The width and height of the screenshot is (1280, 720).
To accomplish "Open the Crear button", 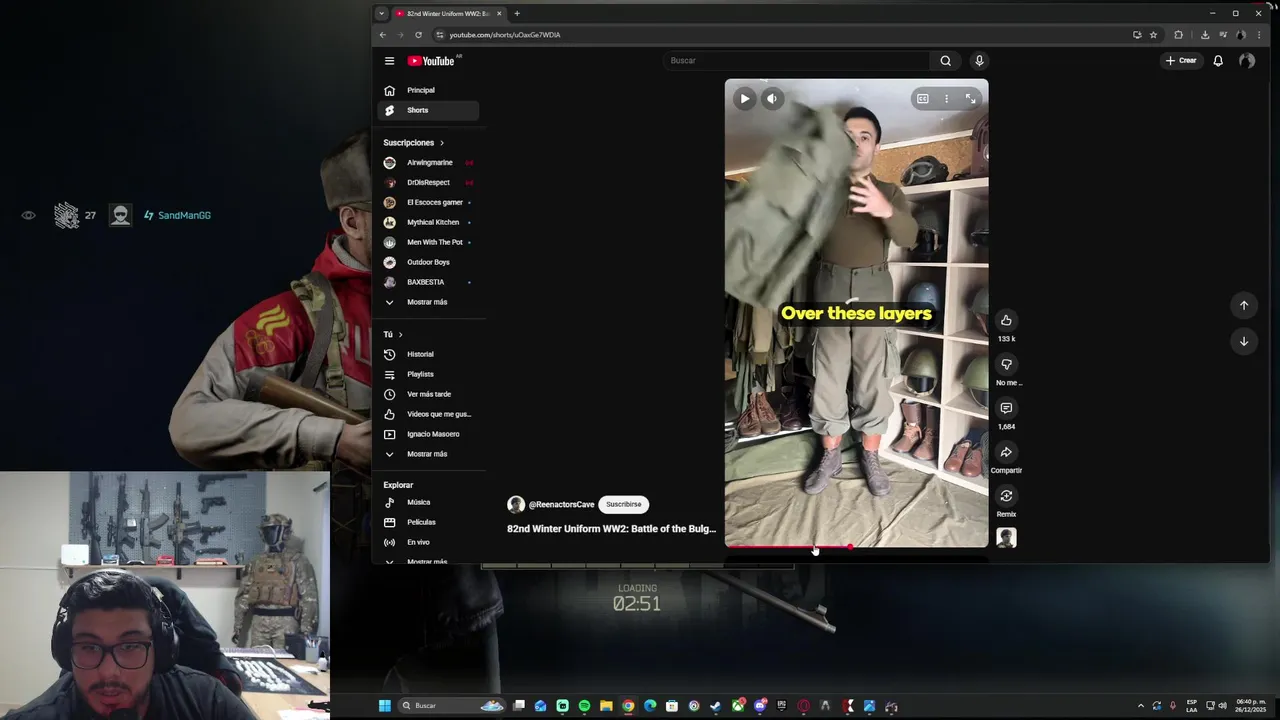I will [1181, 61].
